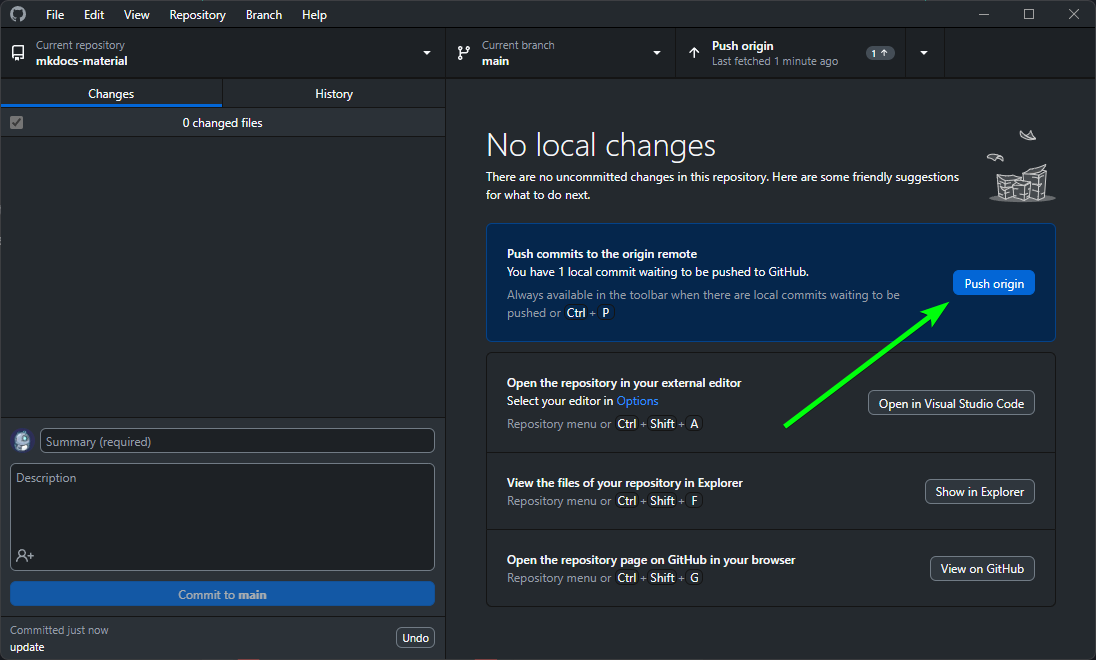
Task: Click the user avatar beside Summary field
Action: coord(22,441)
